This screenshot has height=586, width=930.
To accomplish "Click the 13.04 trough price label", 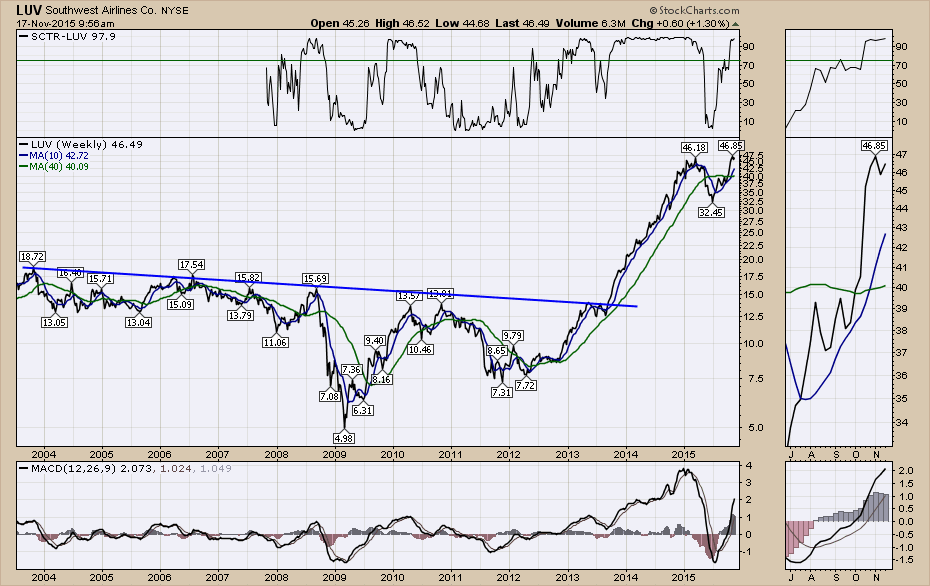I will 138,322.
